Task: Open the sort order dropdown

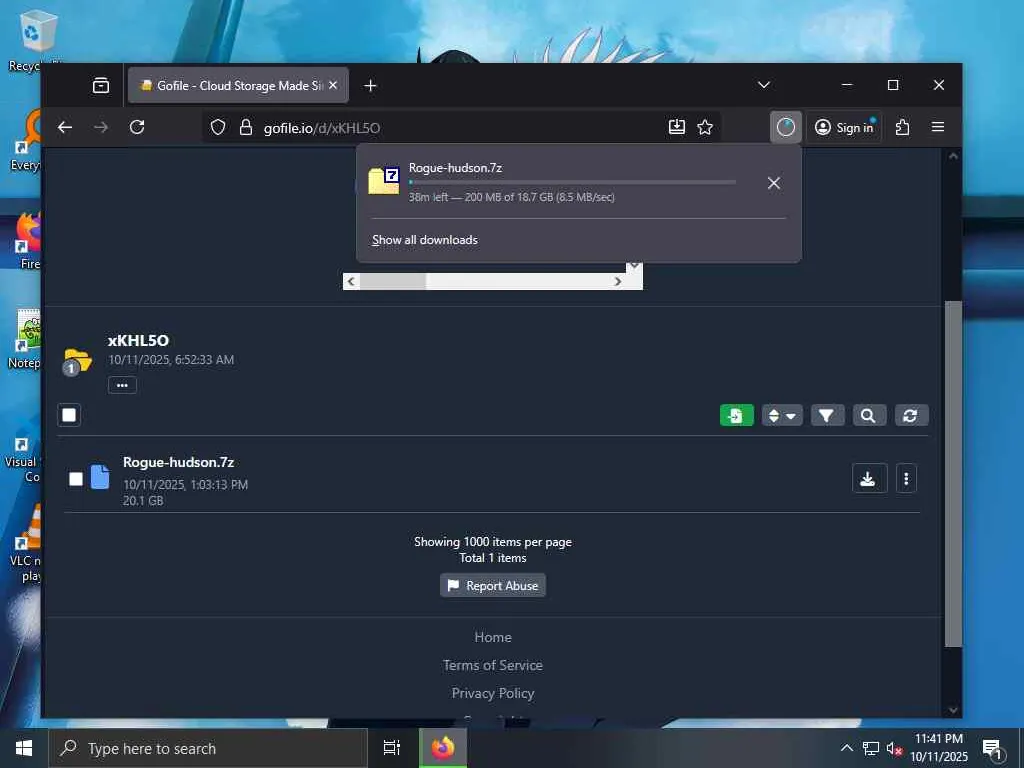Action: [x=782, y=415]
